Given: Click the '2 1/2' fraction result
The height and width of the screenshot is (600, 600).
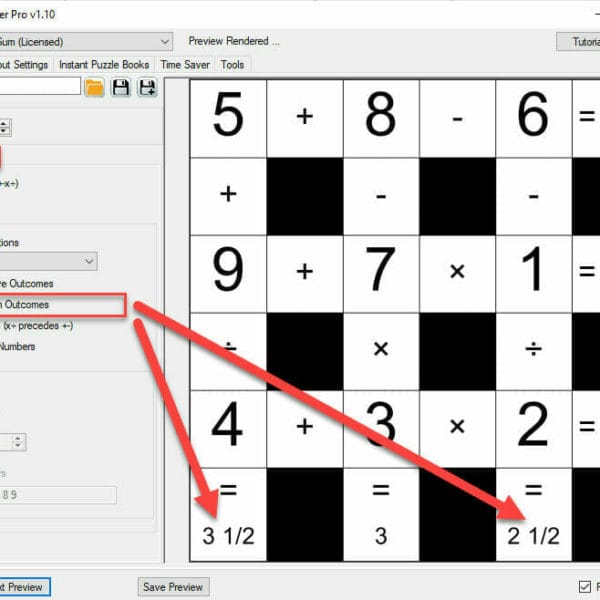Looking at the screenshot, I should pyautogui.click(x=533, y=536).
